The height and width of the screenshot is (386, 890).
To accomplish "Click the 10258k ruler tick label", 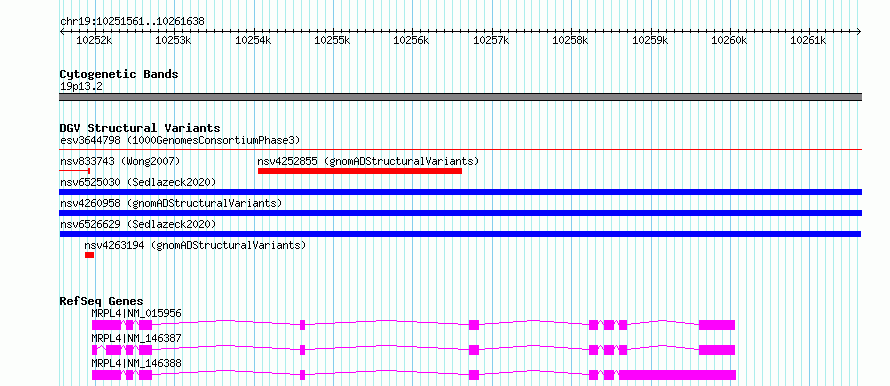I will [x=571, y=40].
